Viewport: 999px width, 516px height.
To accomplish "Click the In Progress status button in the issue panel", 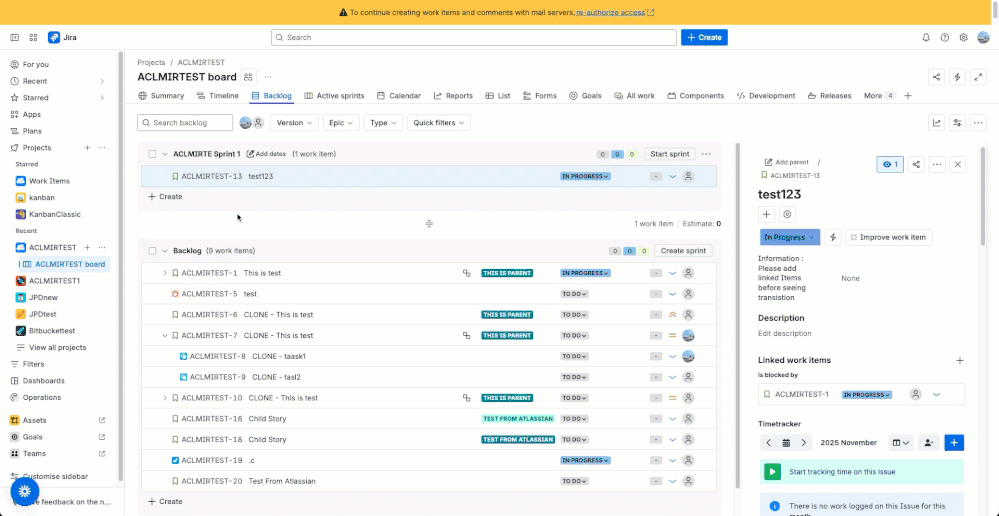I will tap(789, 237).
